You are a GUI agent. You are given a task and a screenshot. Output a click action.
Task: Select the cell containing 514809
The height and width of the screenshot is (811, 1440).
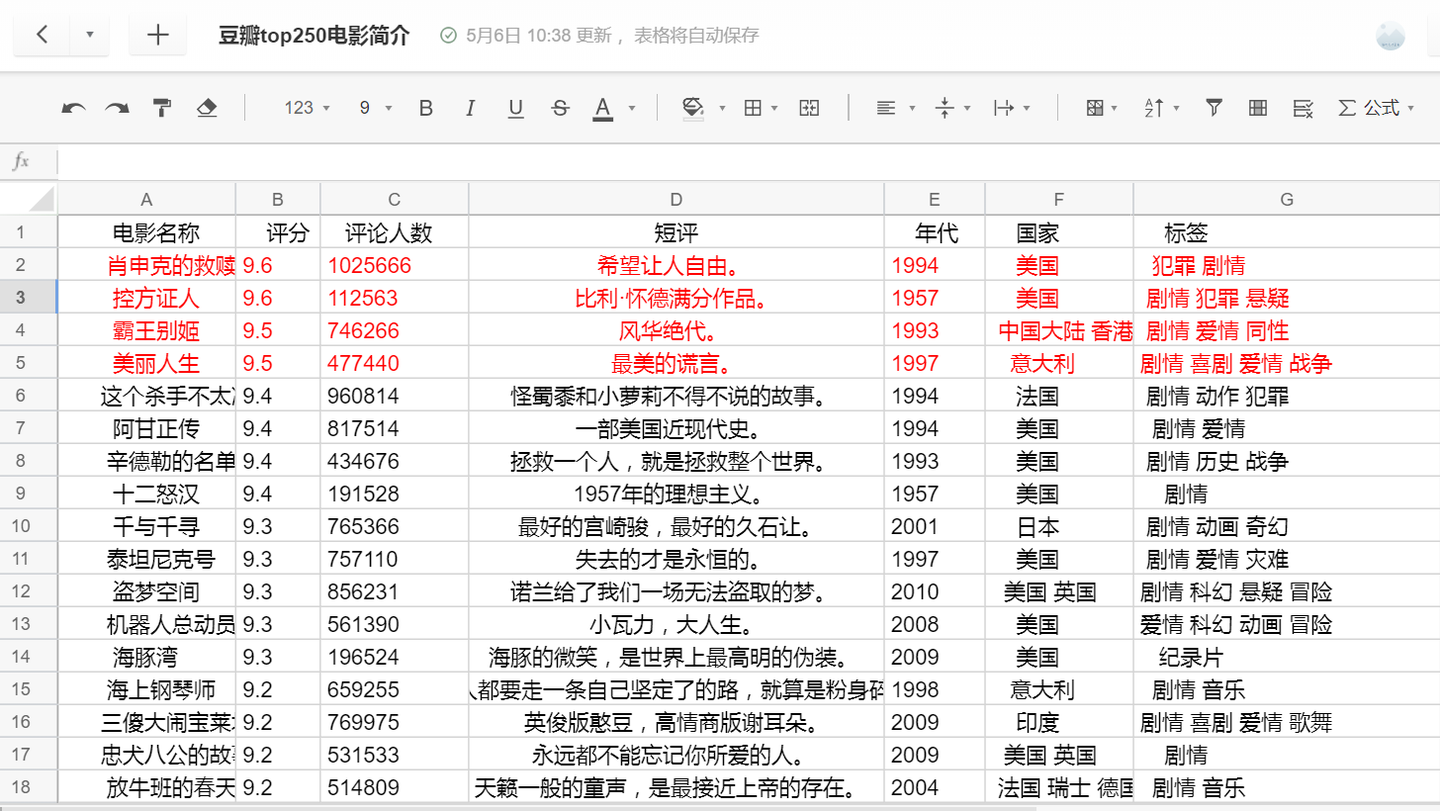coord(395,787)
